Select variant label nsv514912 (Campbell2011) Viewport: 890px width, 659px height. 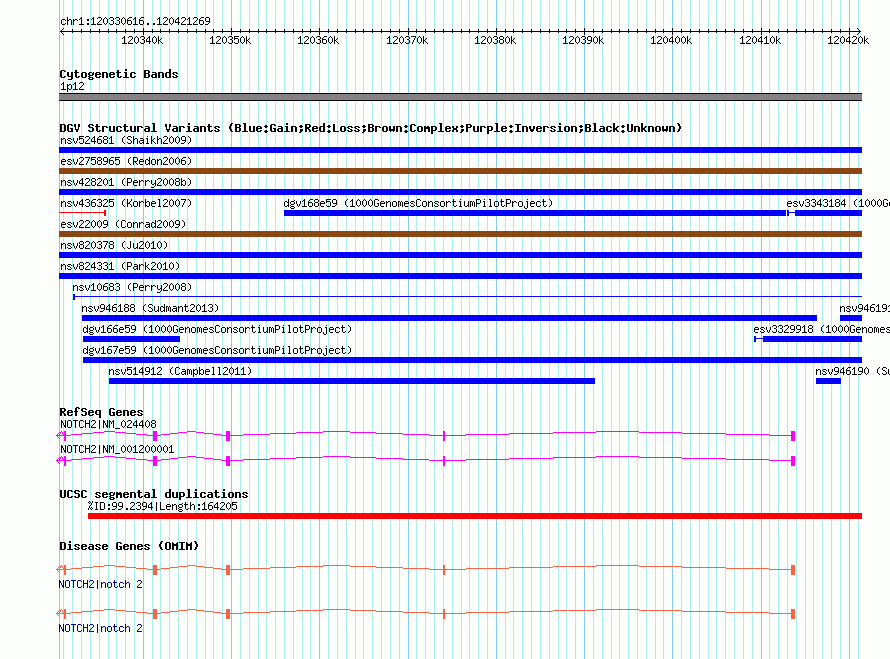click(180, 371)
